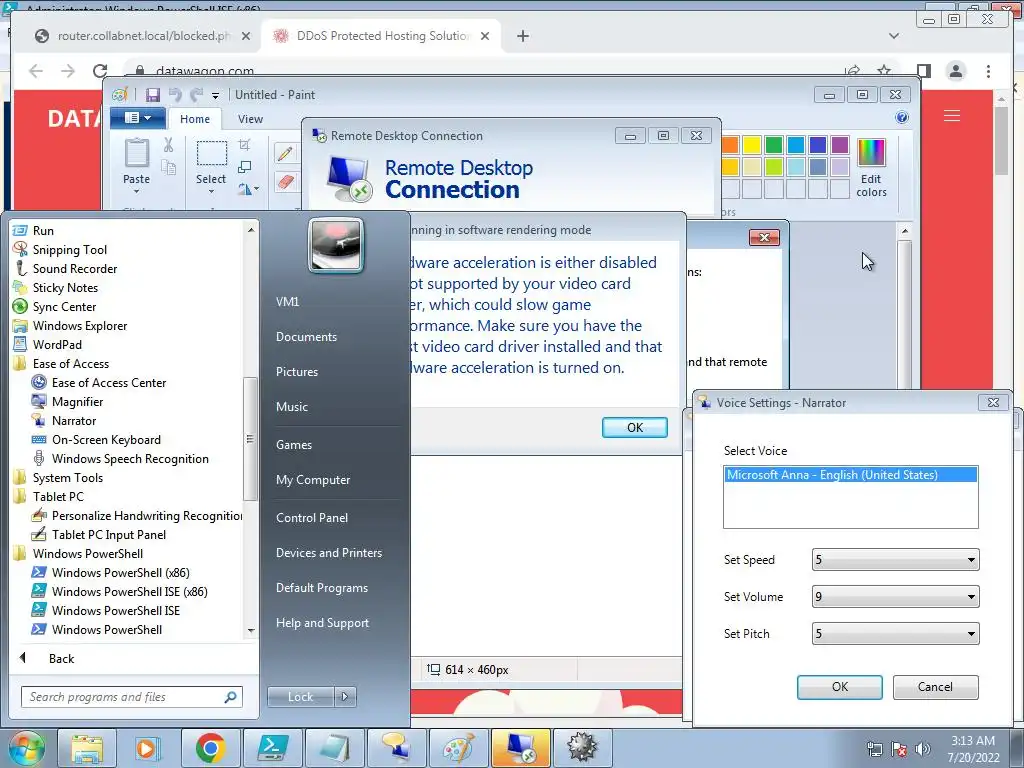The height and width of the screenshot is (768, 1024).
Task: Expand the Select dropdown arrow in Paint
Action: 212,191
